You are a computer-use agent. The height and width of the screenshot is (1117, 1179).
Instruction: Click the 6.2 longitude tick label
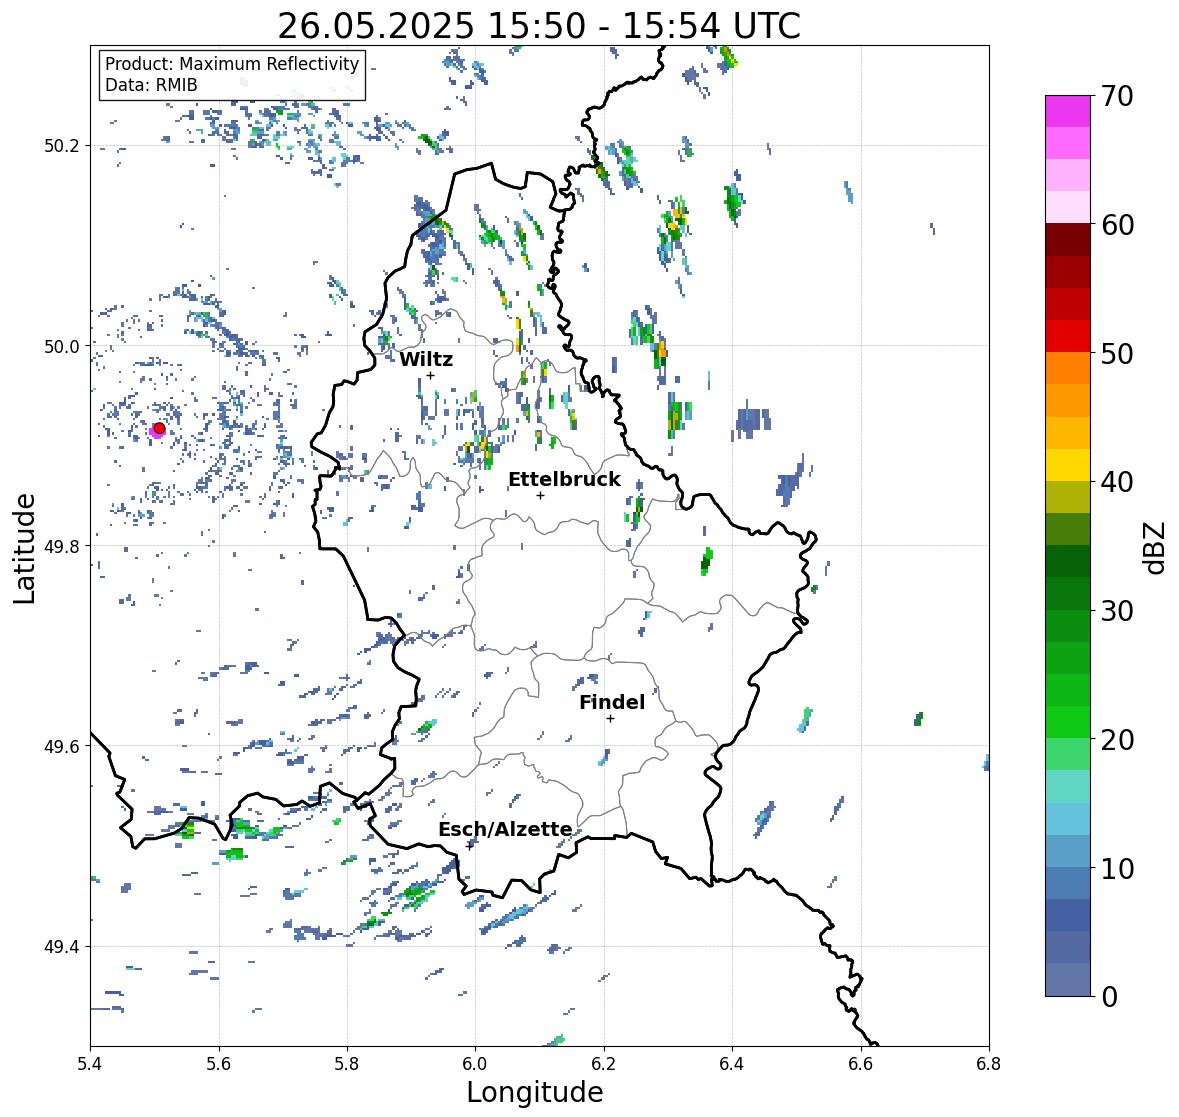(x=604, y=1064)
